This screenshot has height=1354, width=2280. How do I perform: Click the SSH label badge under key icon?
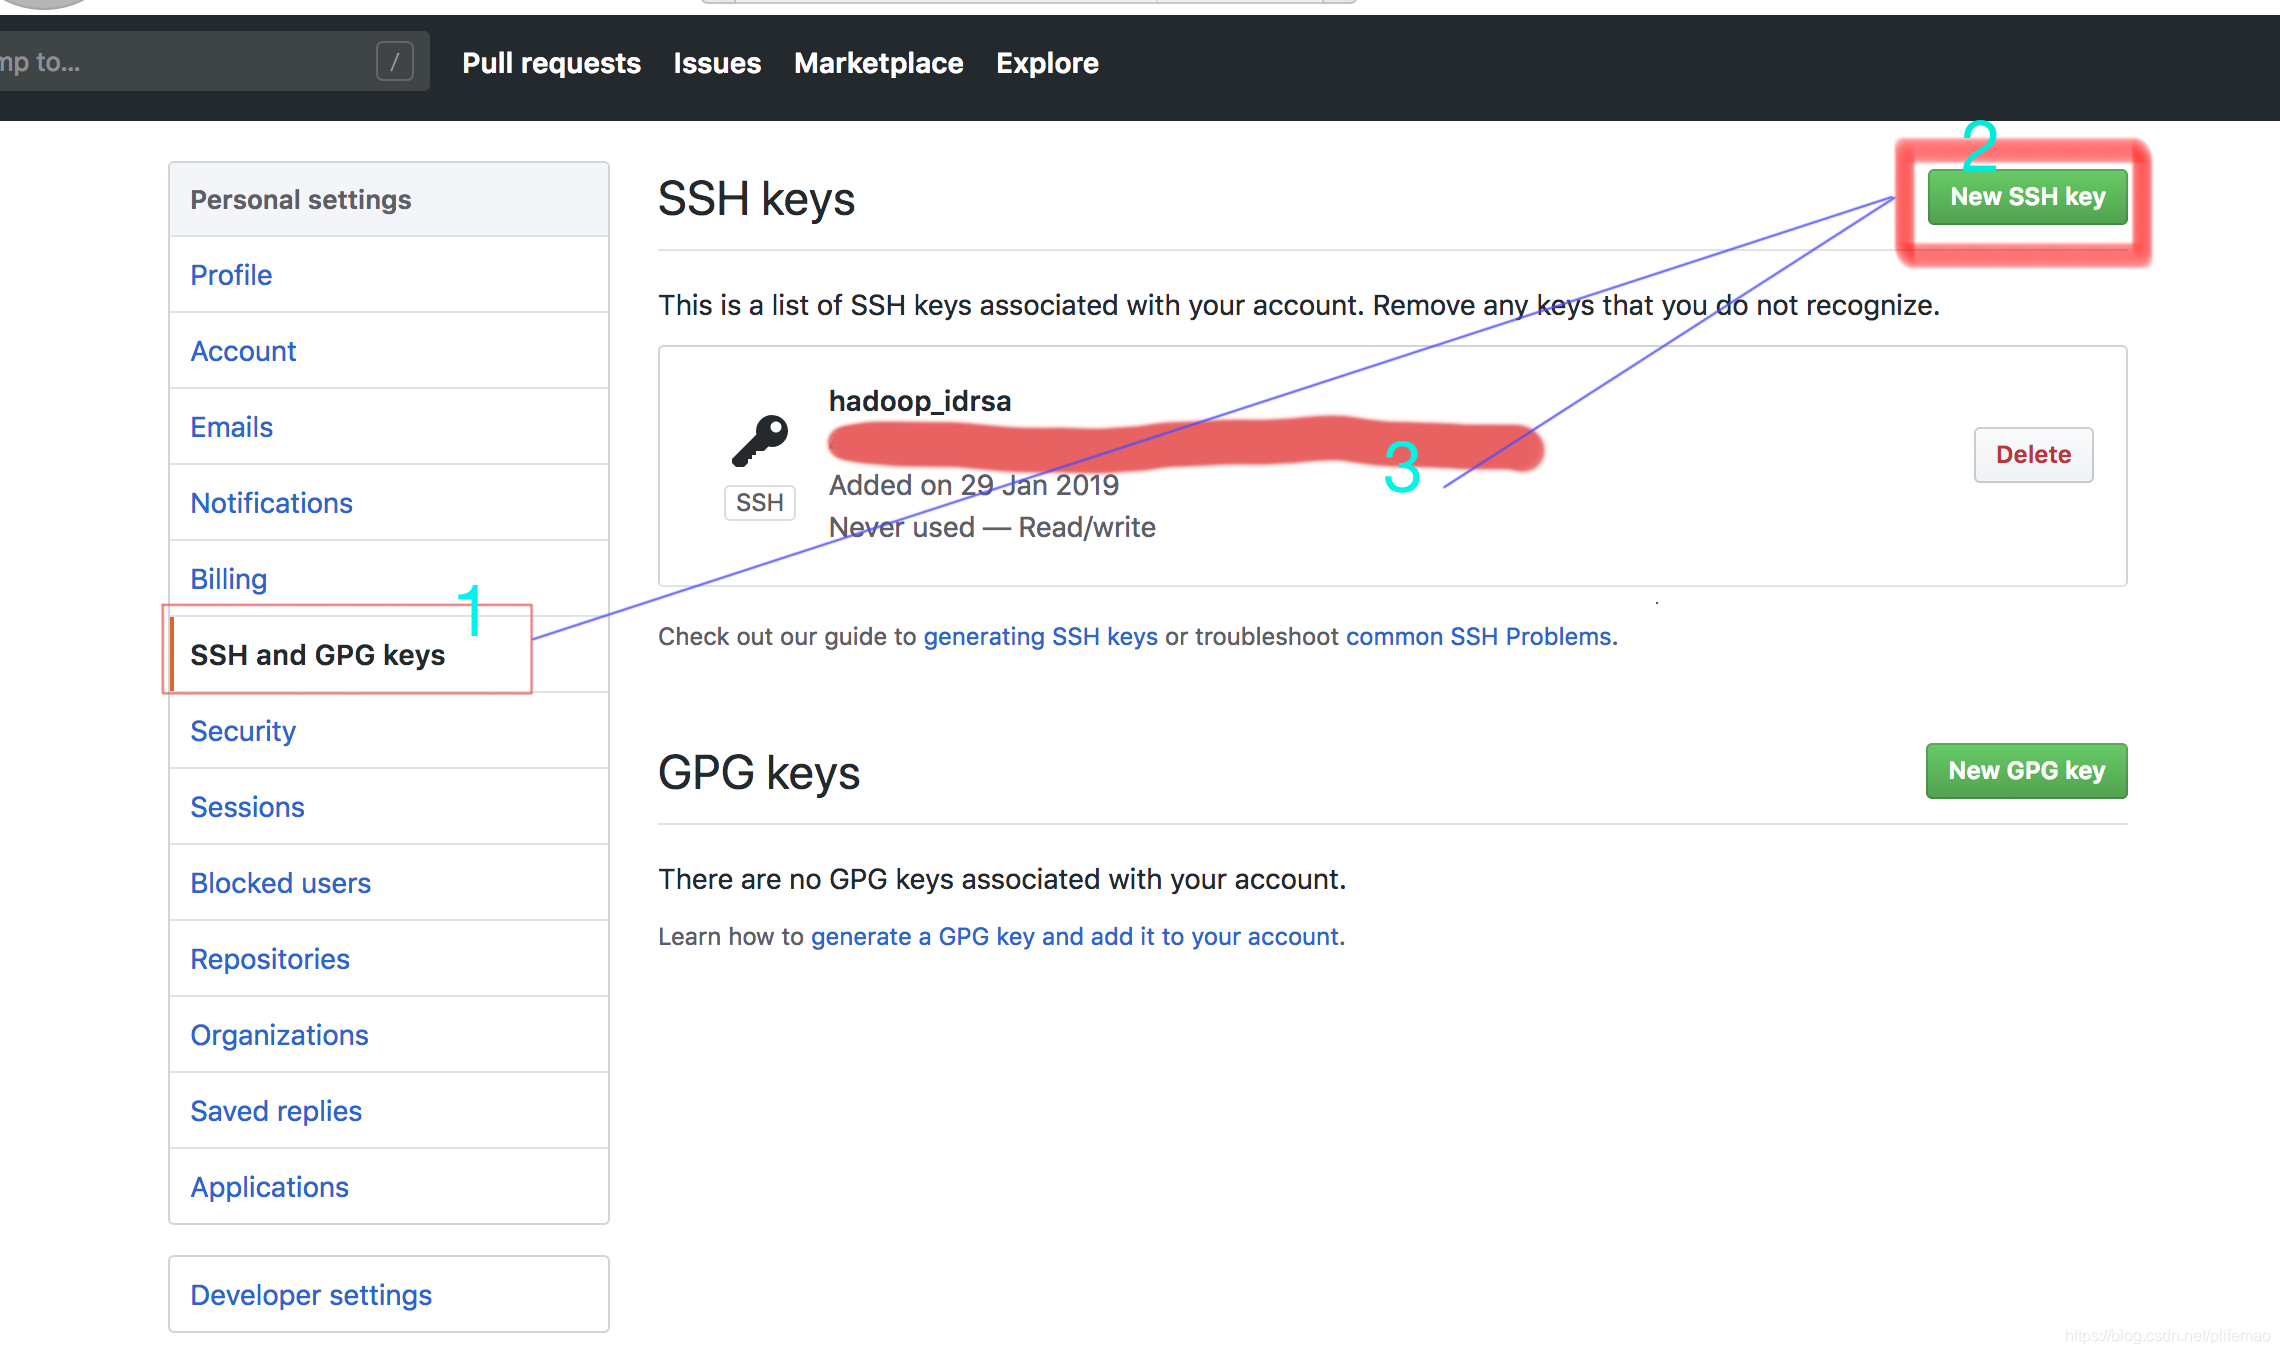[x=760, y=502]
